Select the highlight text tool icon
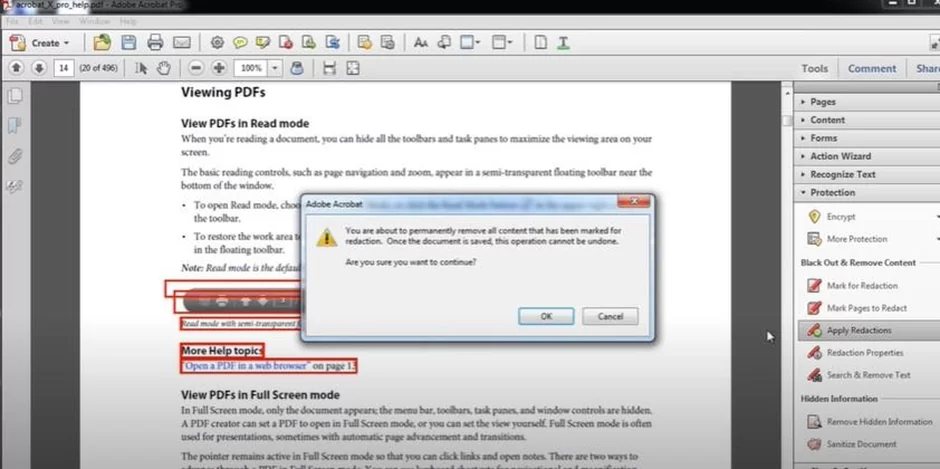Viewport: 940px width, 469px height. click(x=263, y=43)
